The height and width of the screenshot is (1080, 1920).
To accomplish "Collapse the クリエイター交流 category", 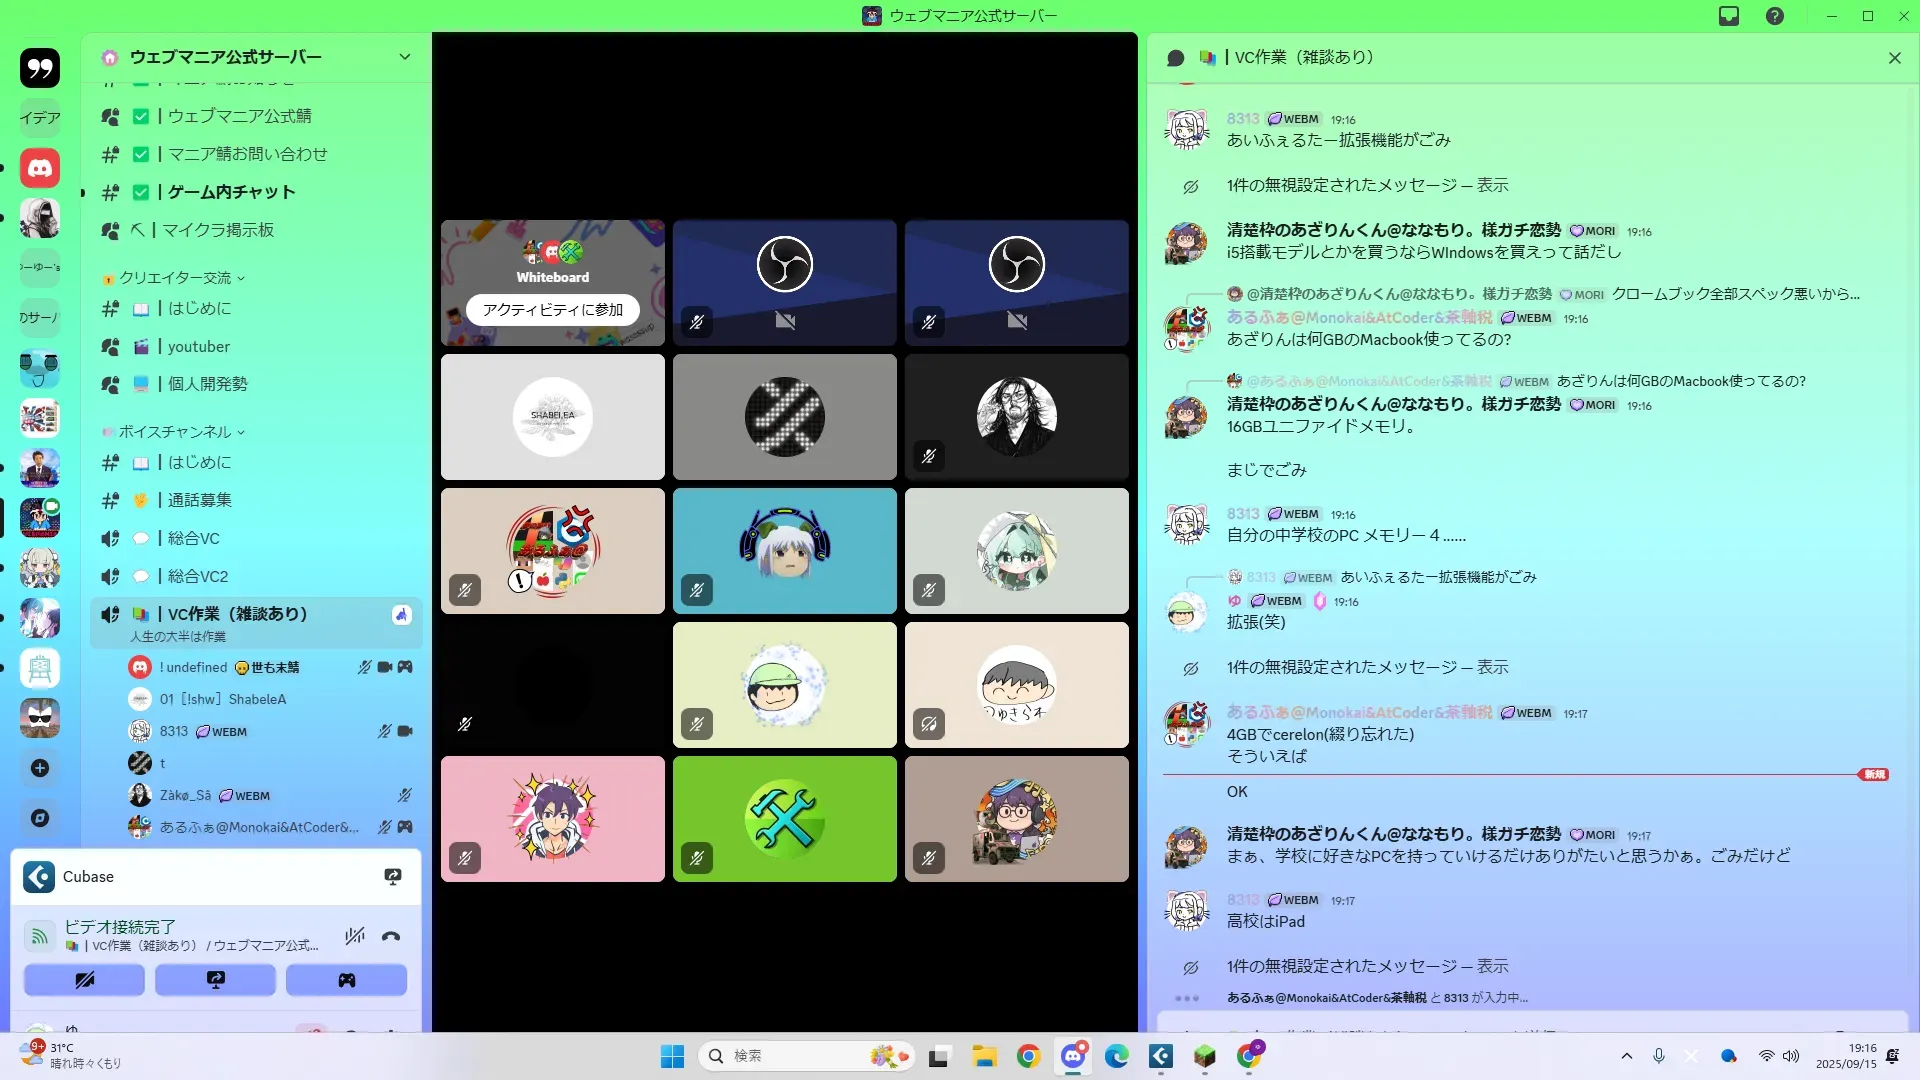I will tap(175, 278).
